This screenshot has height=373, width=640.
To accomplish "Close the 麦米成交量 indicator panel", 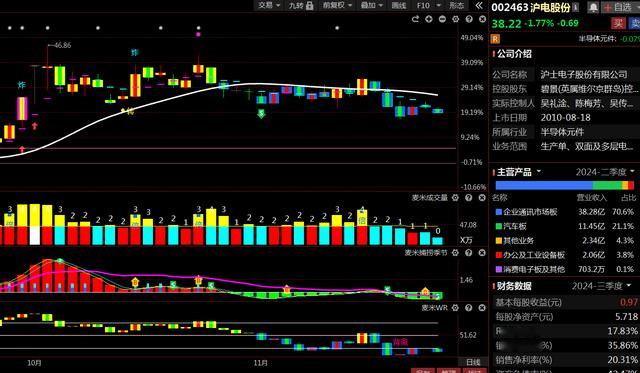I will 482,198.
